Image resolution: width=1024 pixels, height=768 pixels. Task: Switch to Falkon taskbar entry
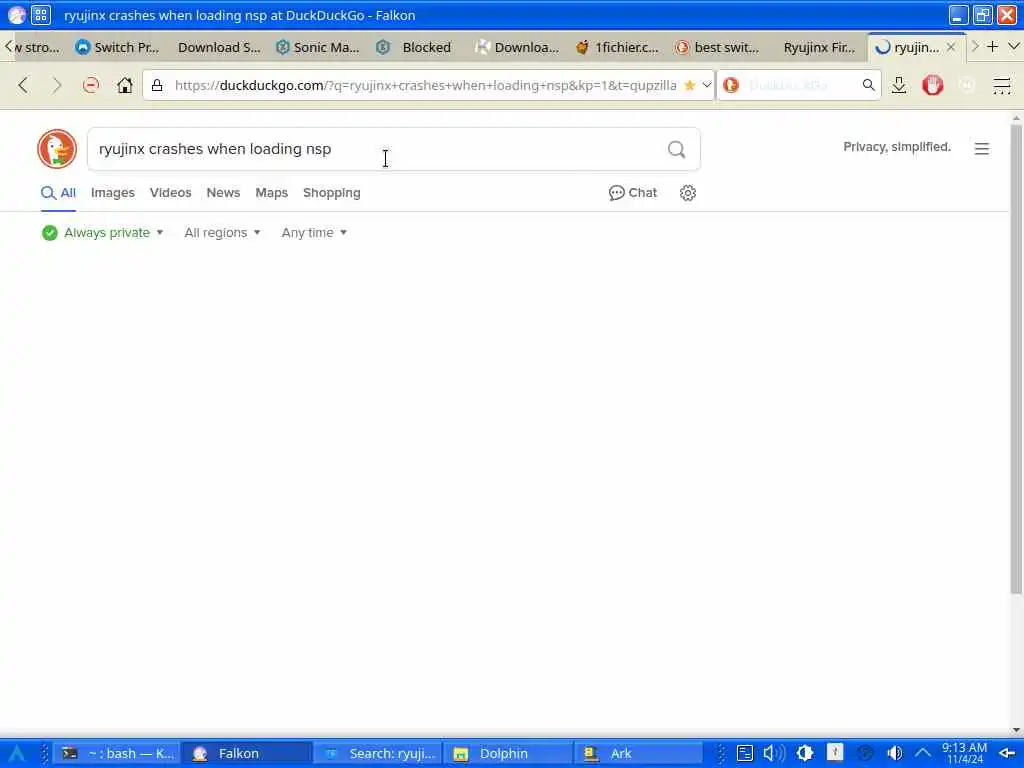point(246,754)
